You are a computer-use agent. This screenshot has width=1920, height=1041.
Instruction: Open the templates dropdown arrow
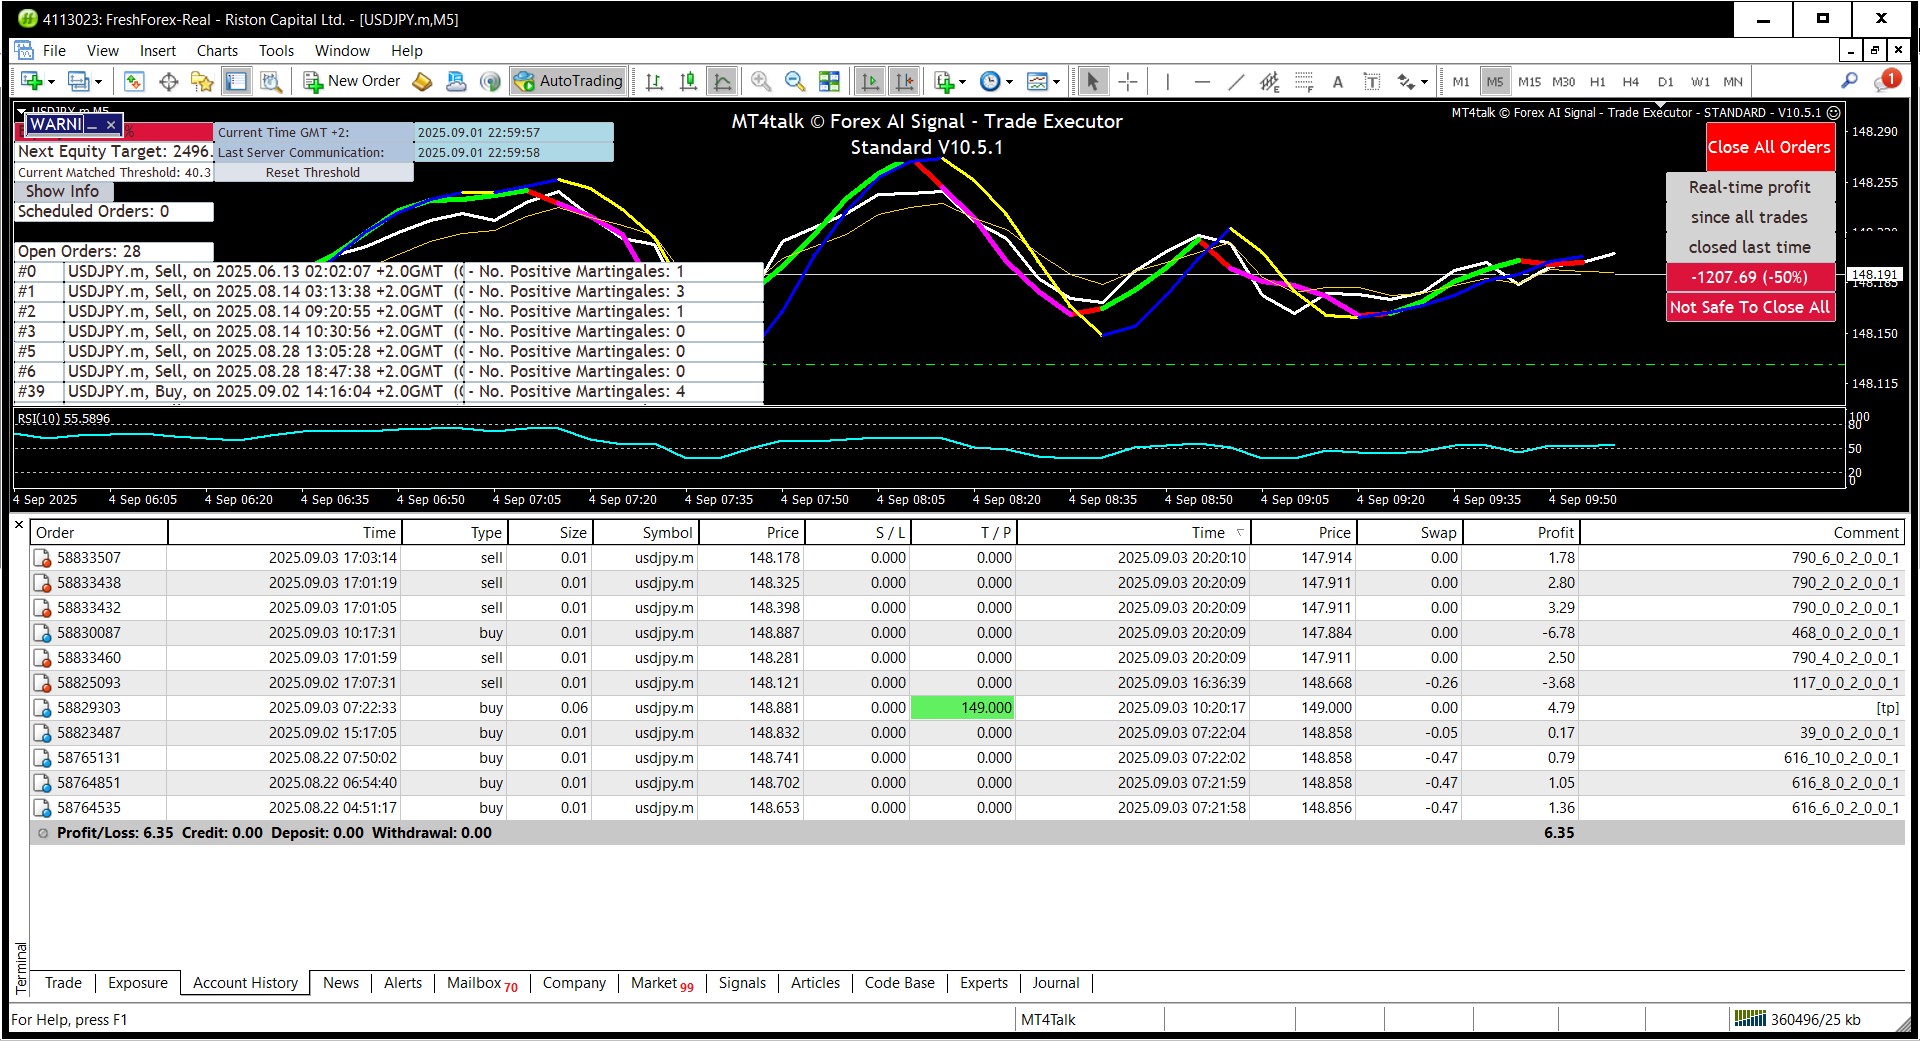(x=1057, y=82)
